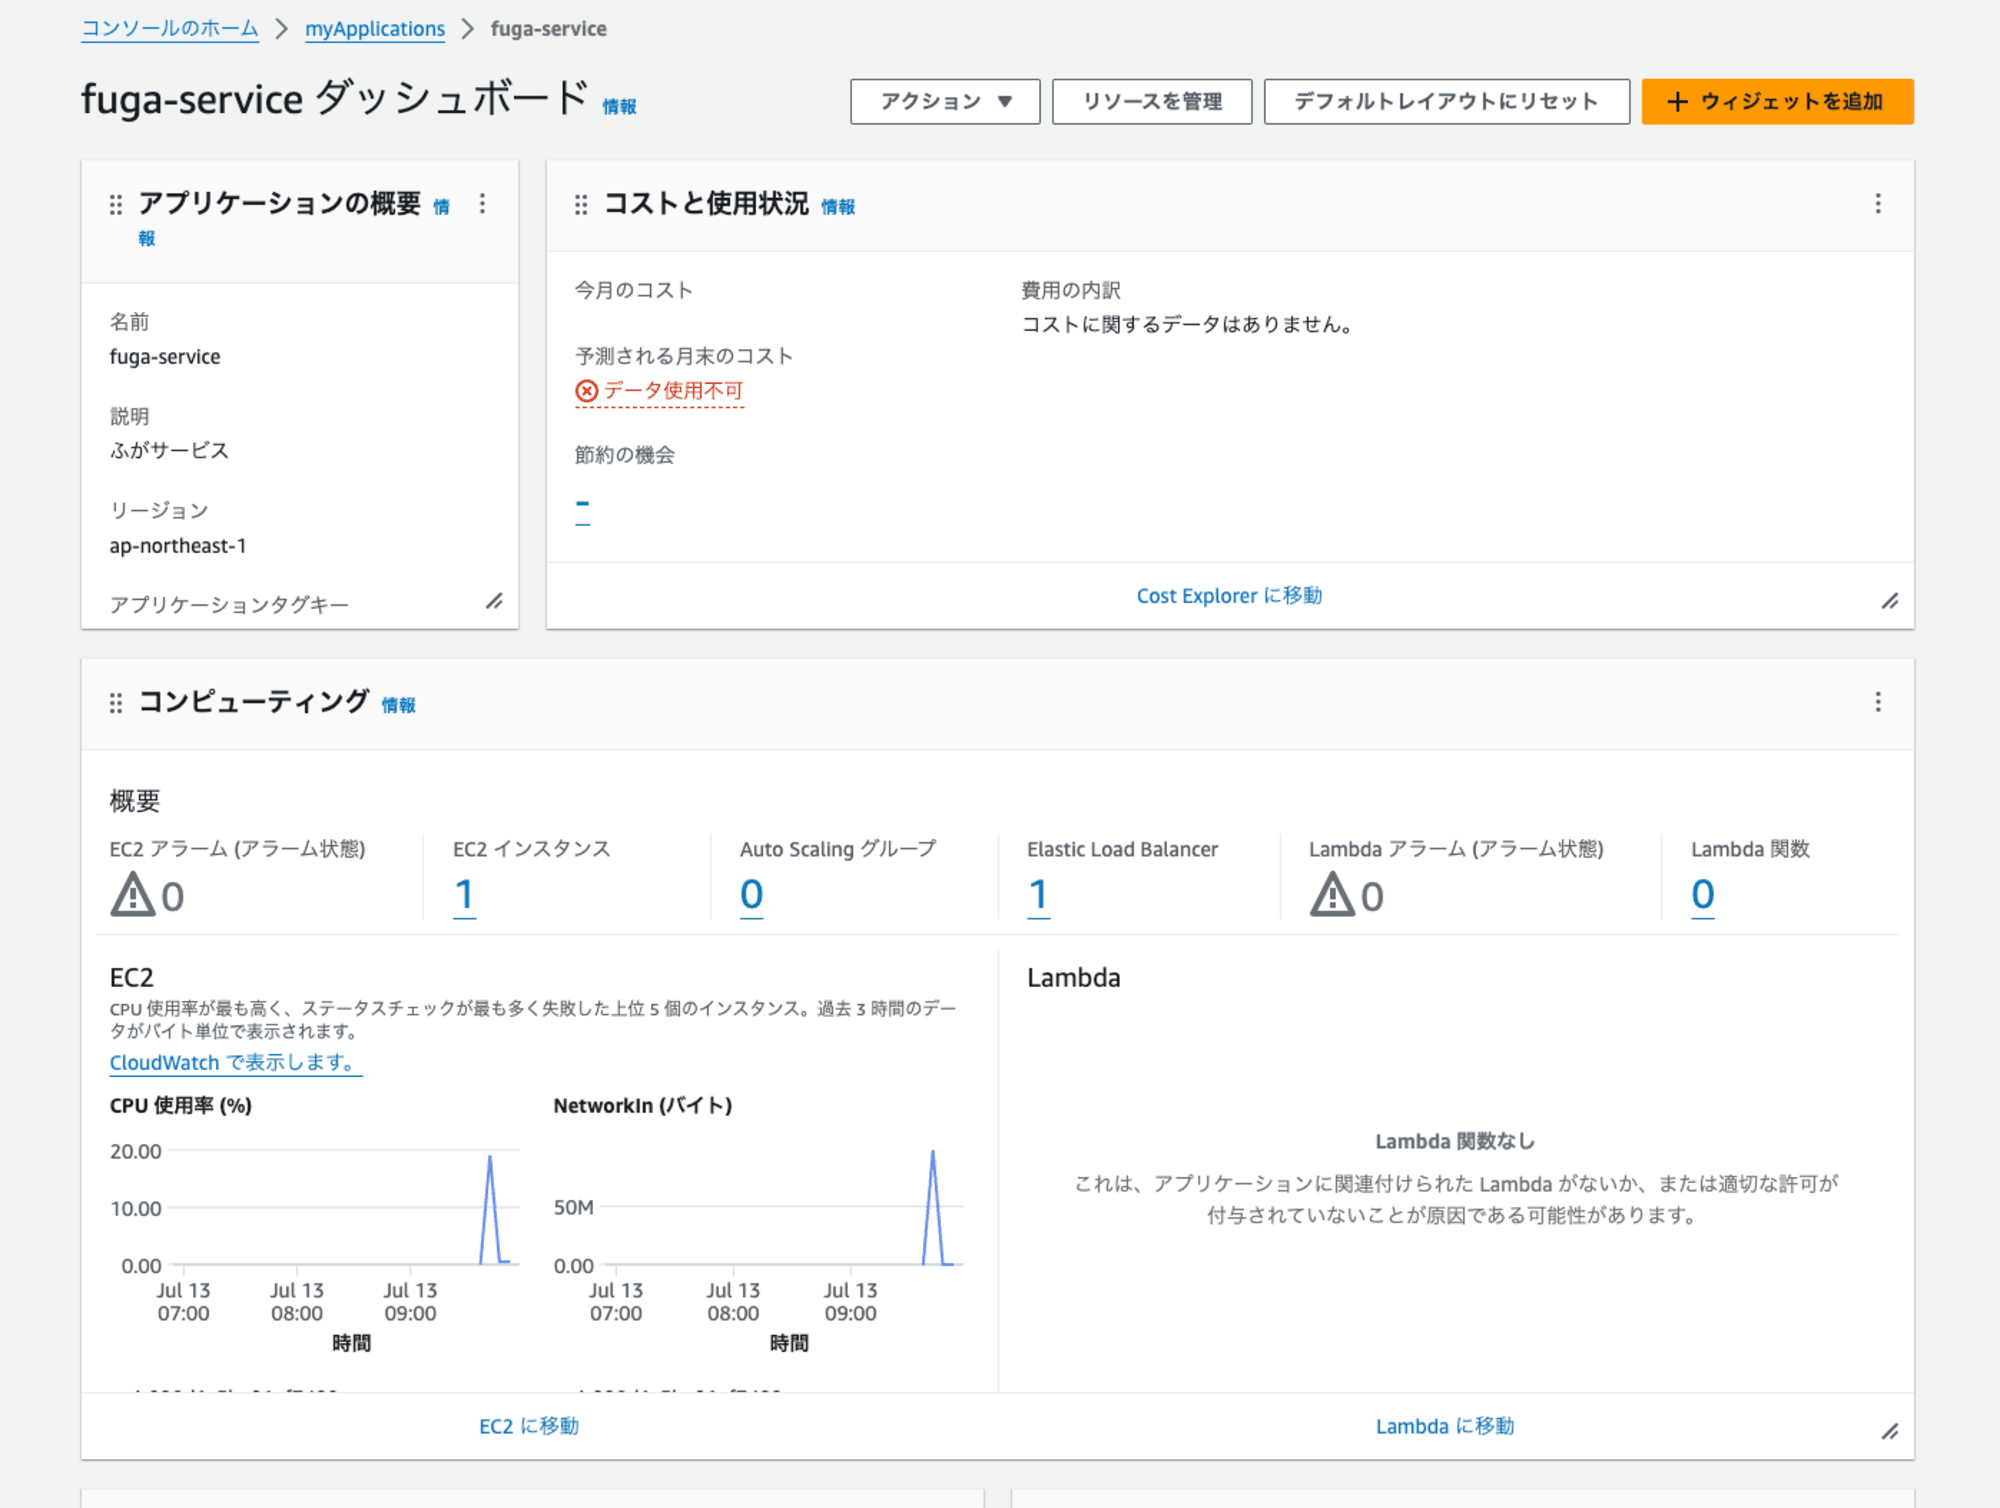Click 節約の機会 dash value link

[x=583, y=505]
